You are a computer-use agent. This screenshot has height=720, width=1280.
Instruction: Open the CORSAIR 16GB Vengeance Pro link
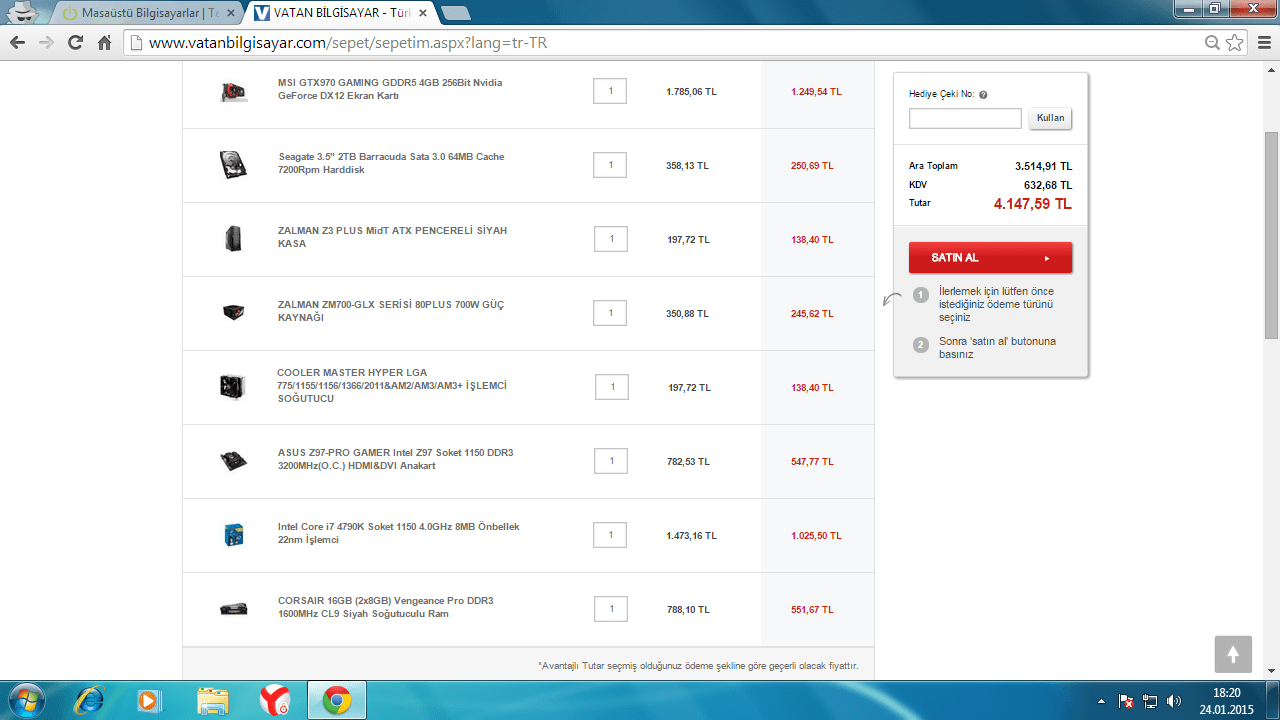pos(385,607)
